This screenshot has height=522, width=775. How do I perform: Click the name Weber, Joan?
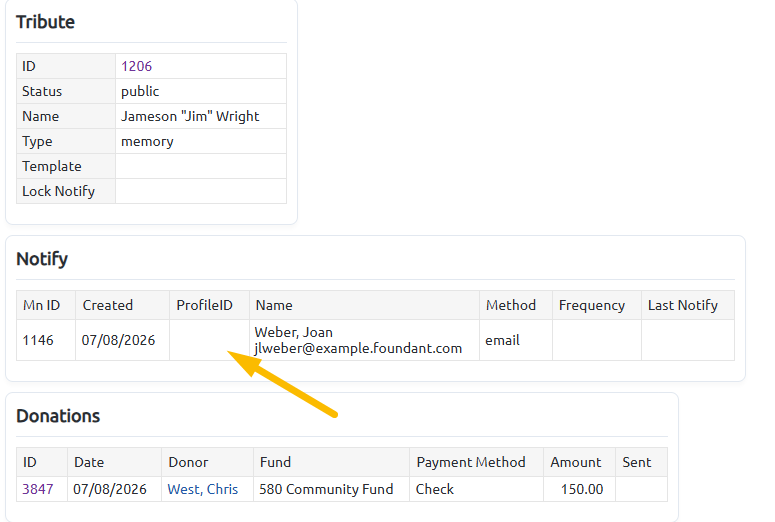[294, 332]
